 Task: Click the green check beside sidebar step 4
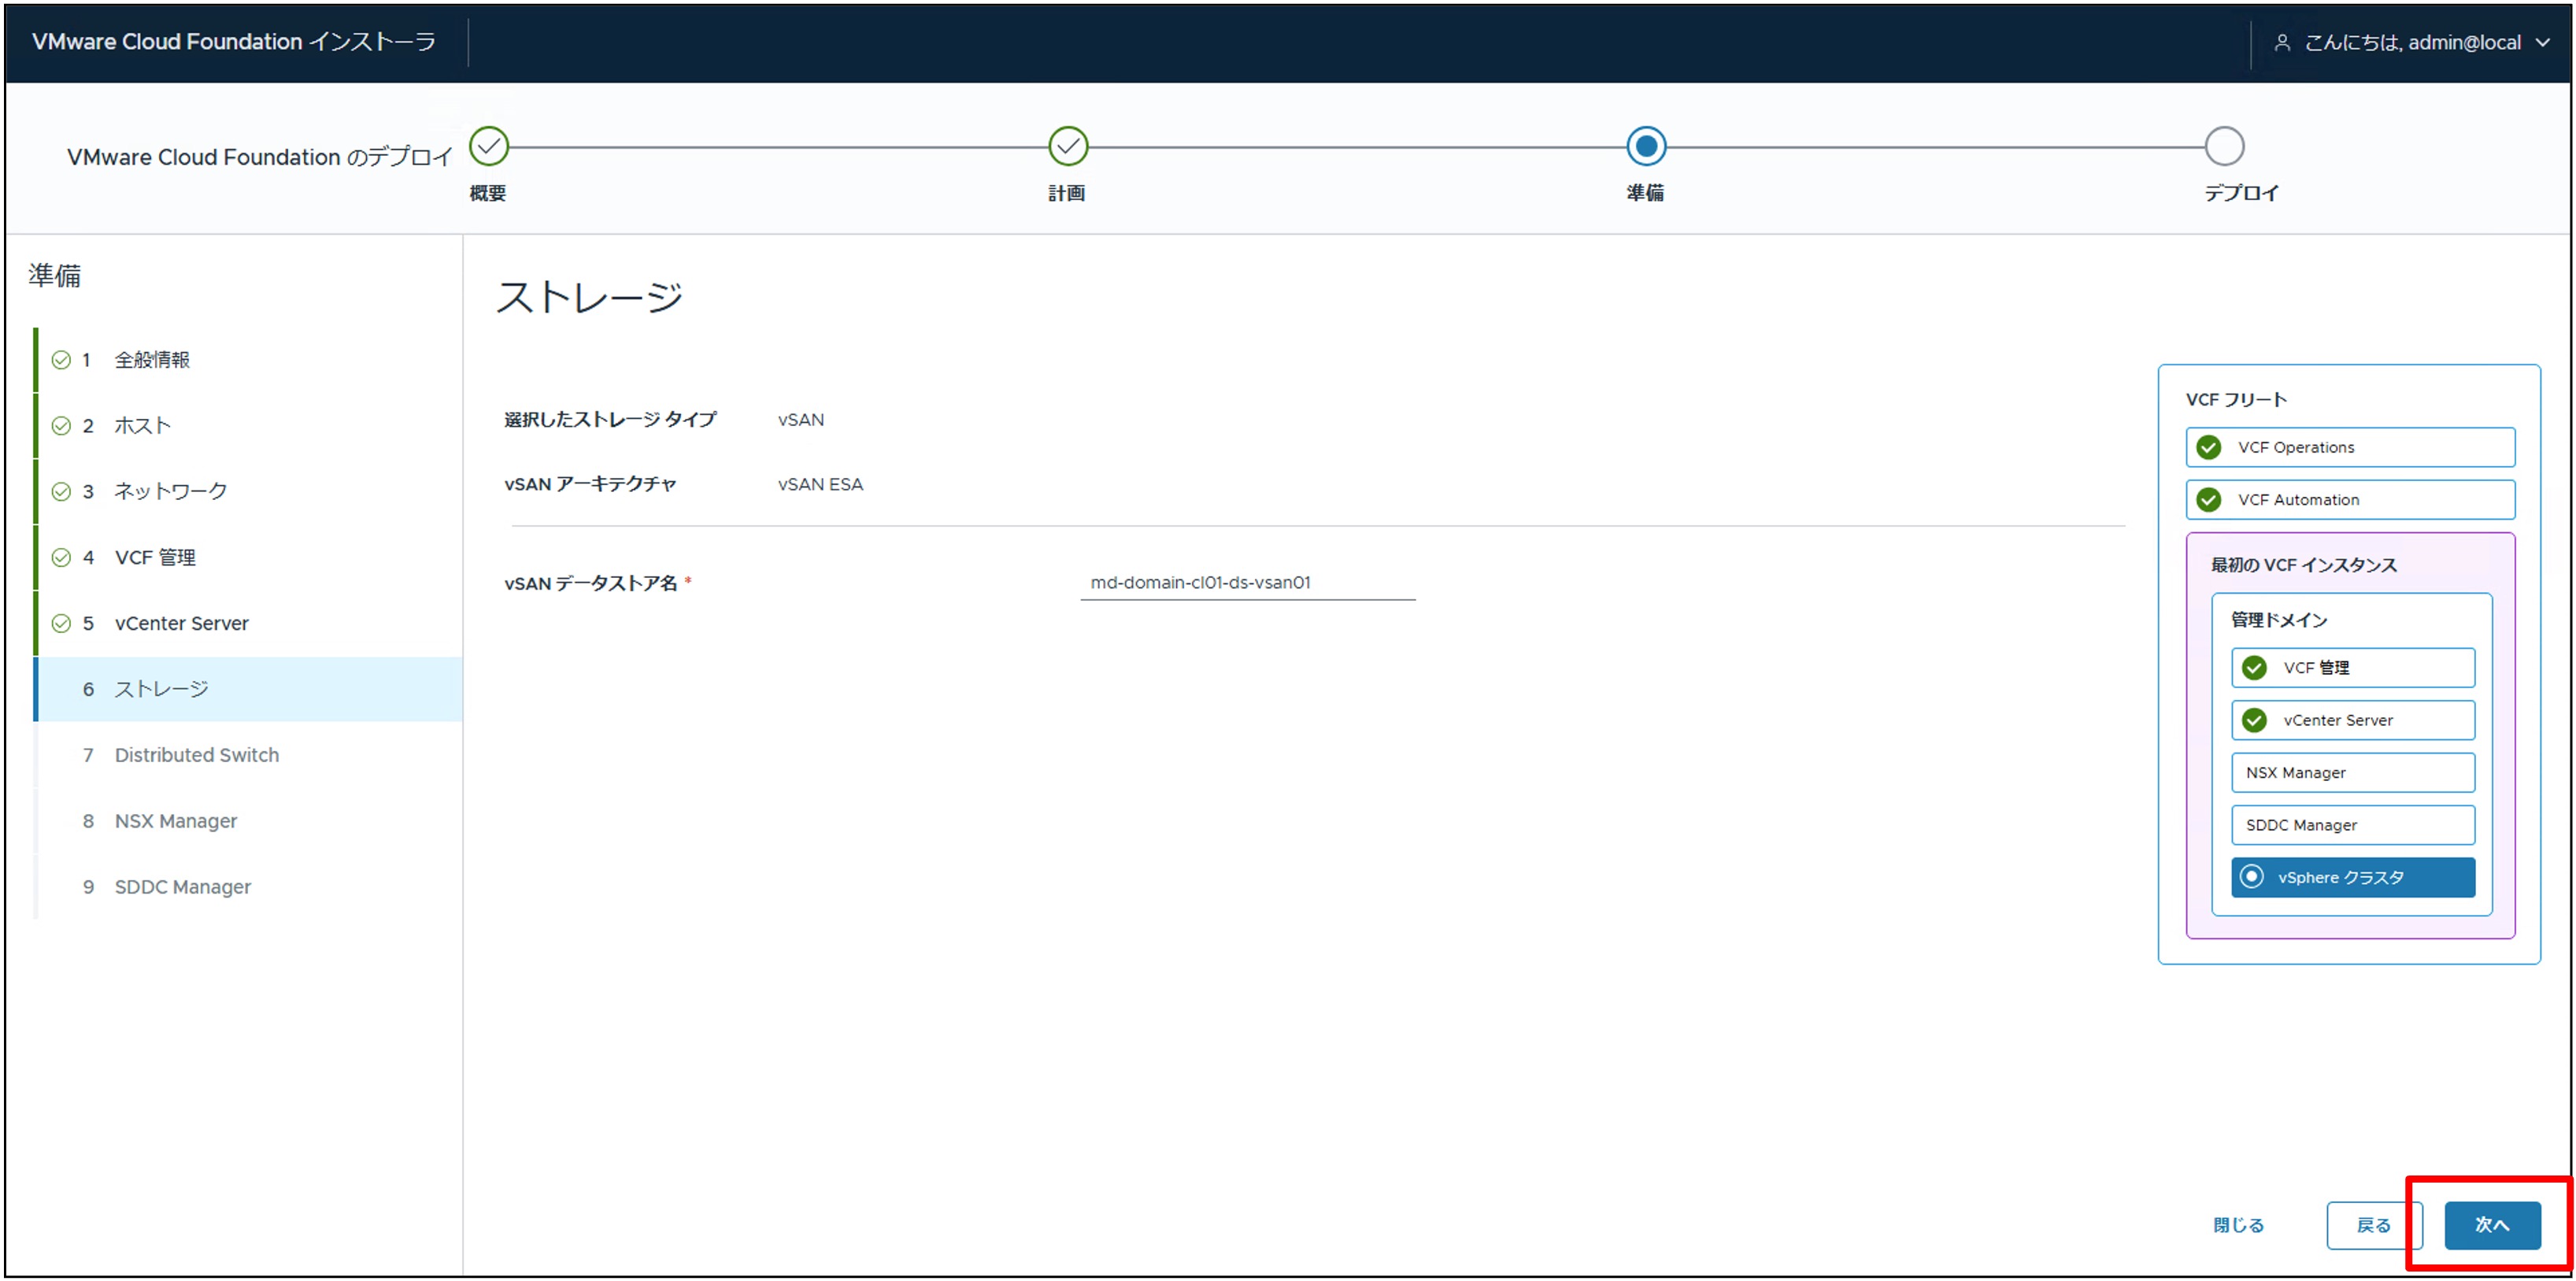pyautogui.click(x=61, y=558)
